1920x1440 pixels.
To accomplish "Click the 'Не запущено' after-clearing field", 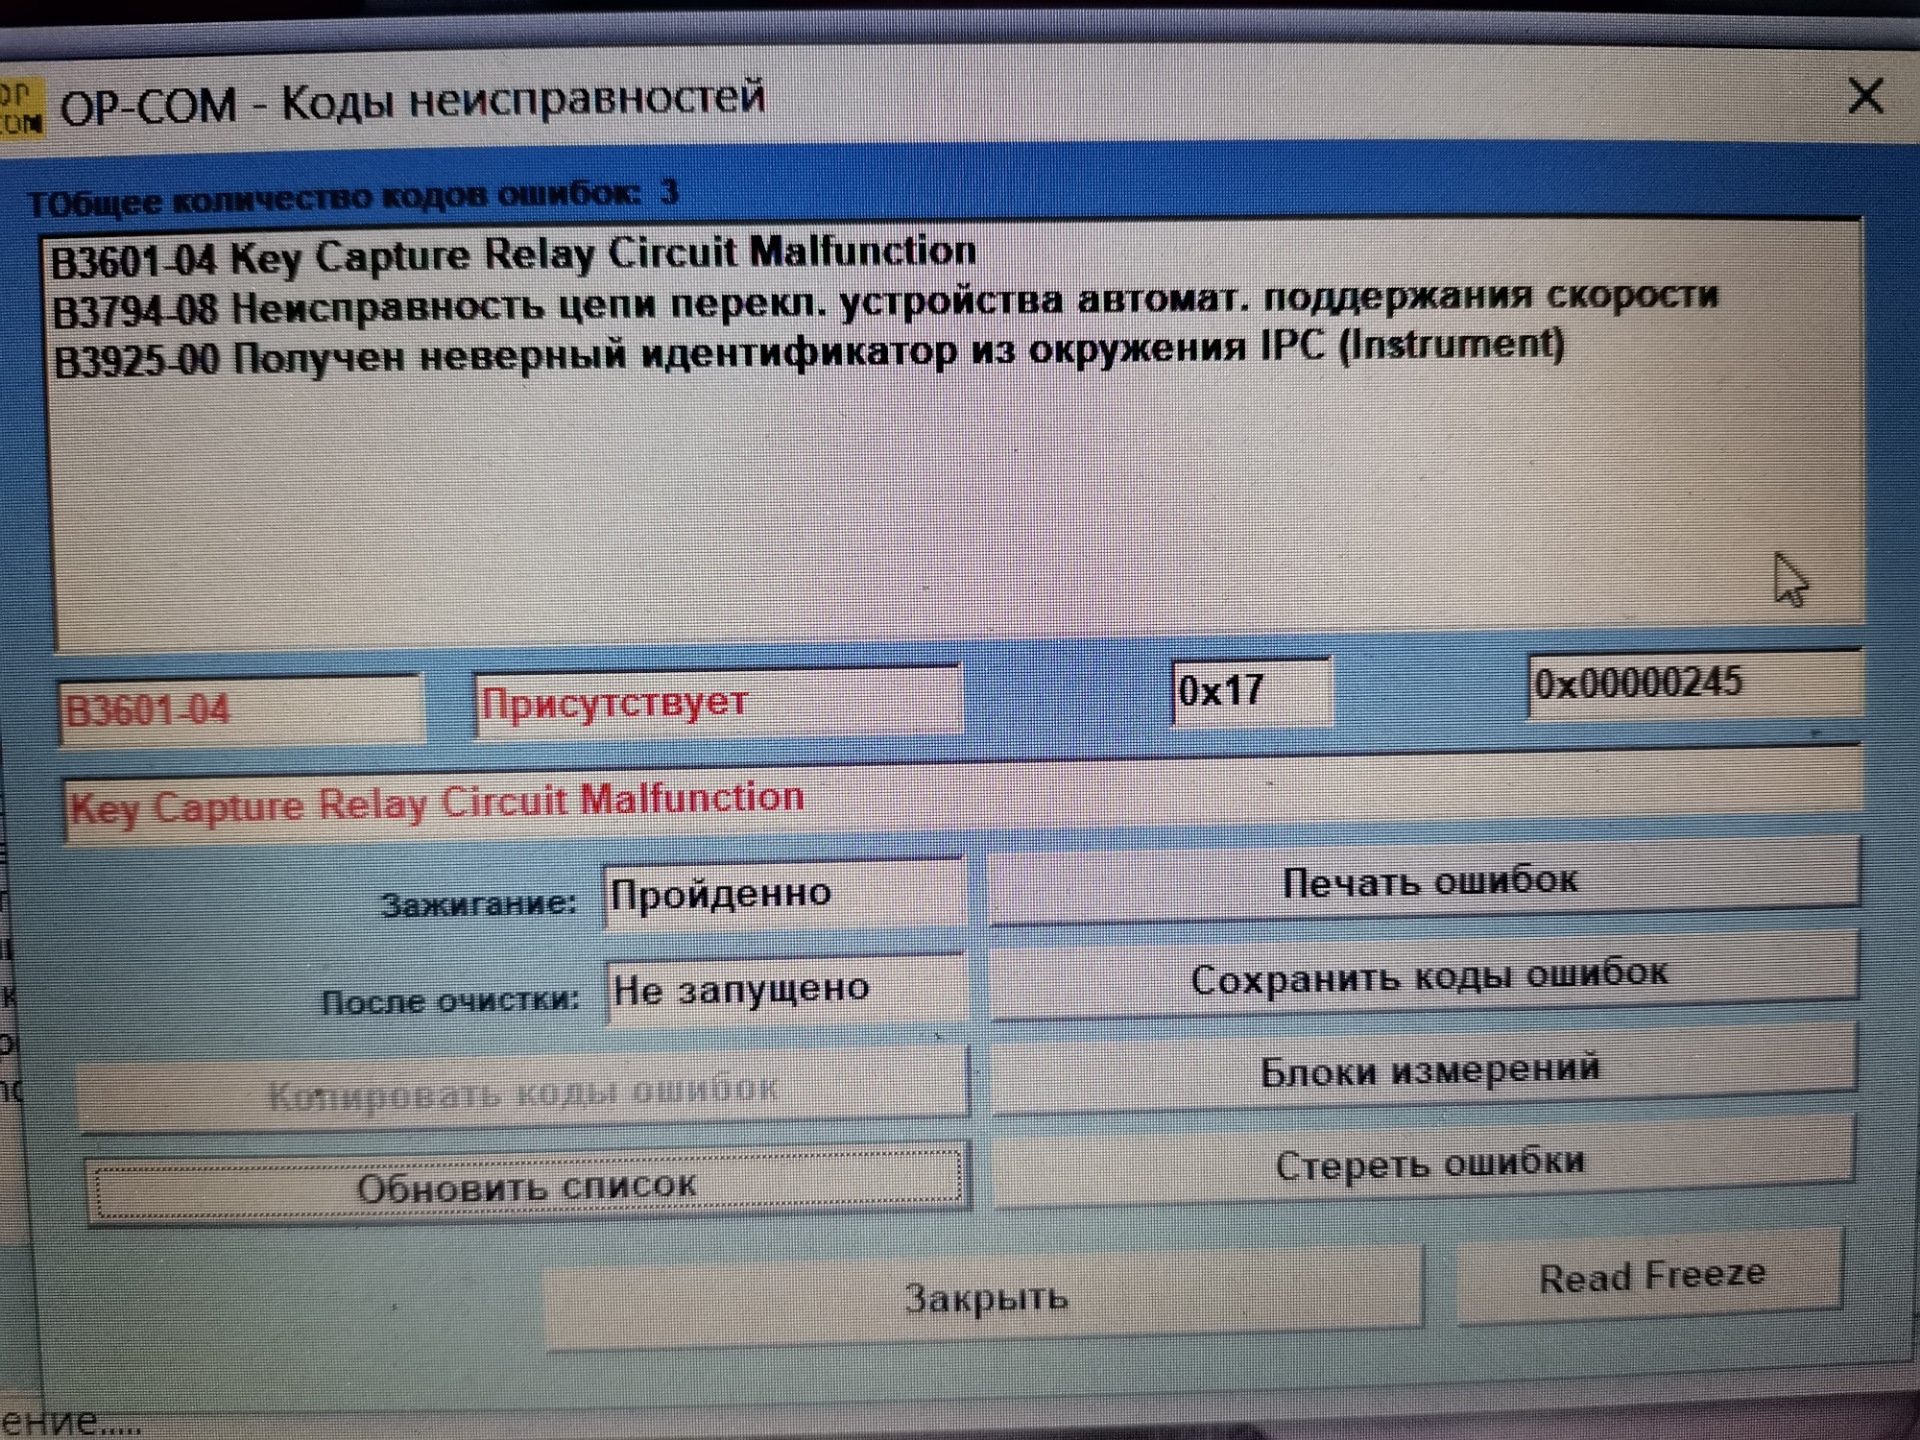I will (x=786, y=990).
